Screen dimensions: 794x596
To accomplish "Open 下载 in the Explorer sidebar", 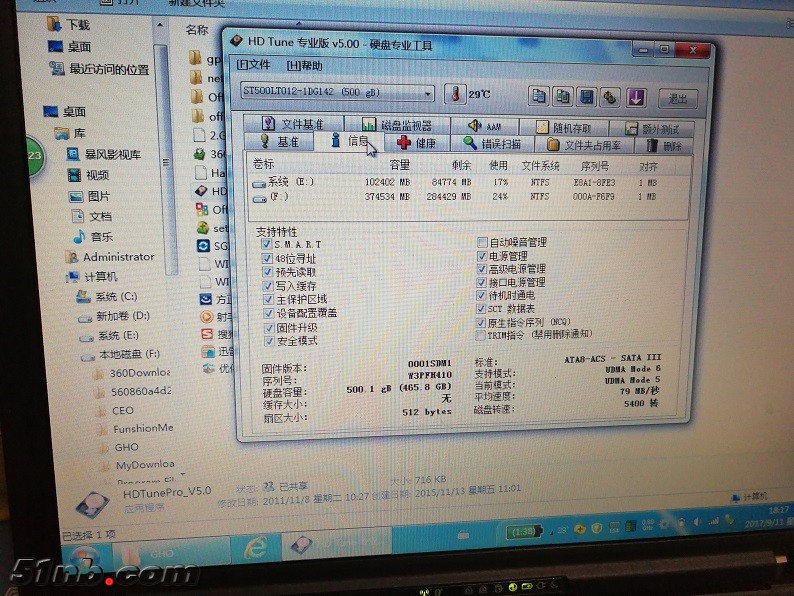I will click(69, 24).
